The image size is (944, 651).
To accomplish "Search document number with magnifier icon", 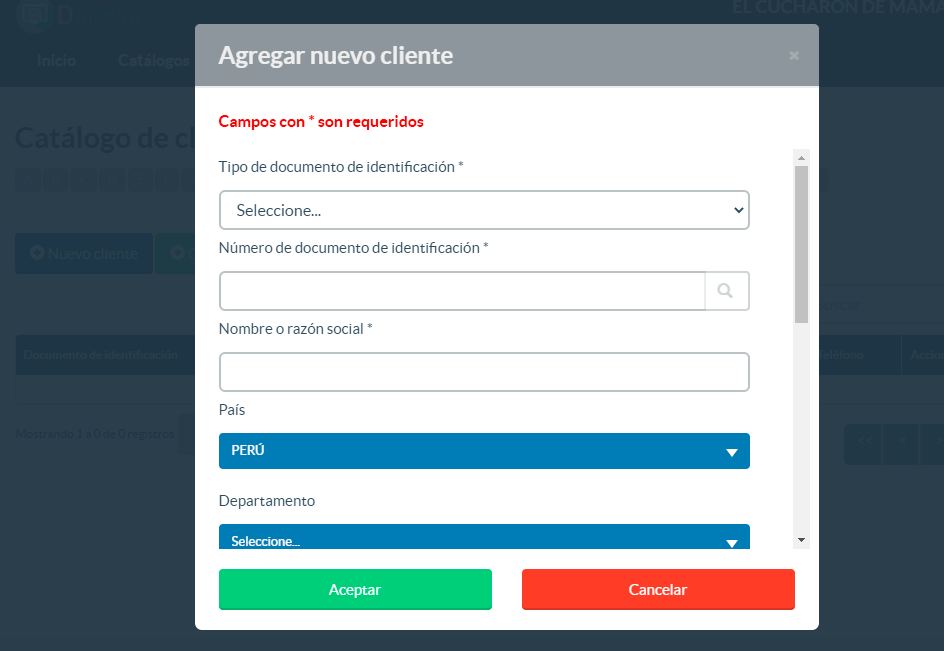I will (x=727, y=291).
